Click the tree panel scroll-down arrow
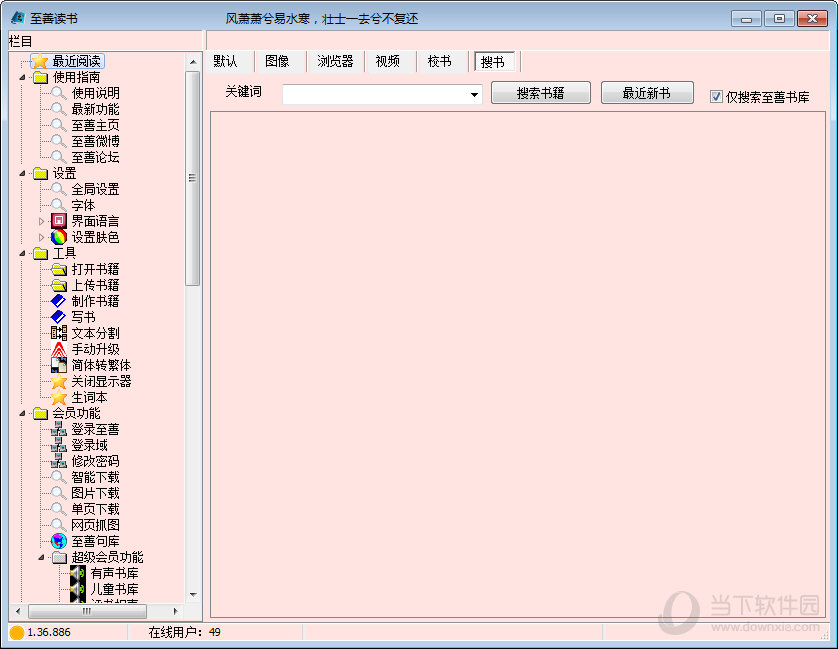The image size is (838, 649). tap(193, 594)
